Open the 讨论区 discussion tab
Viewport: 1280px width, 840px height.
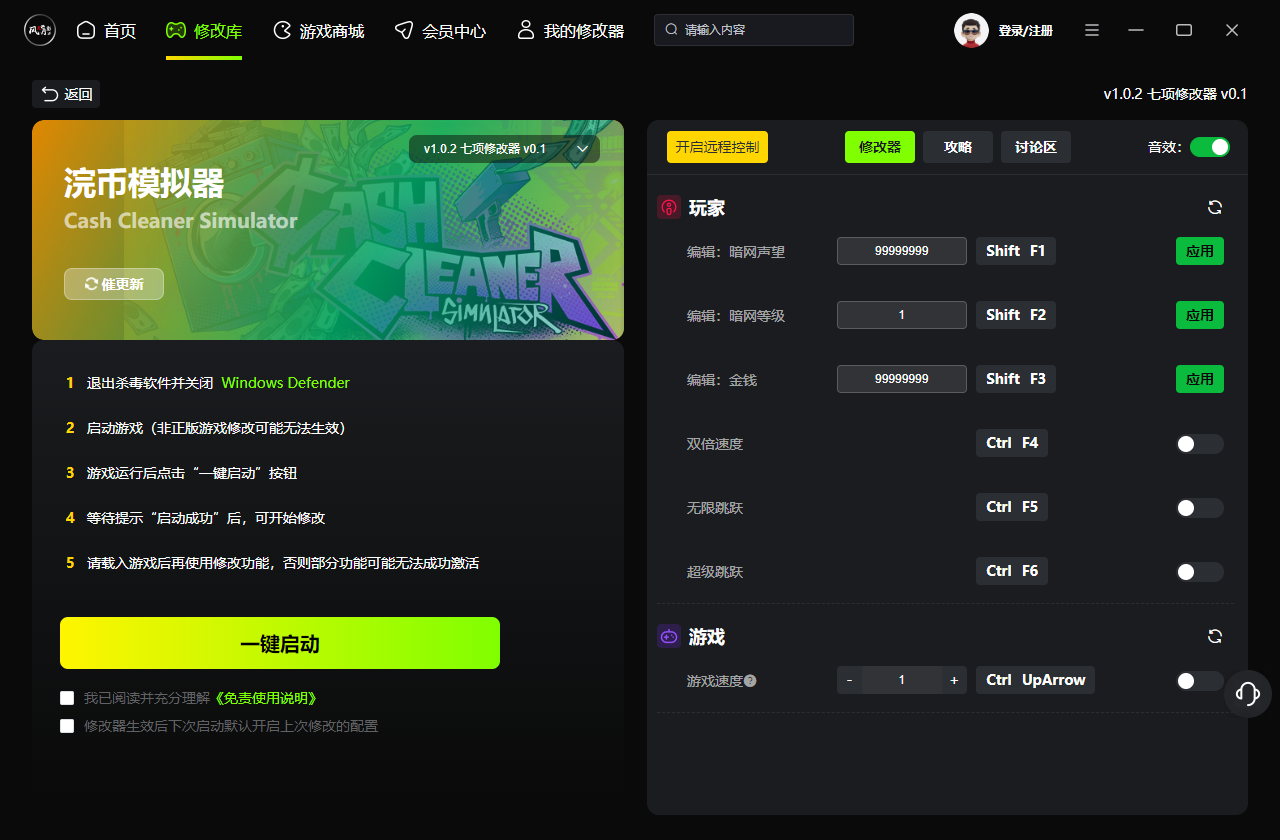point(1036,147)
